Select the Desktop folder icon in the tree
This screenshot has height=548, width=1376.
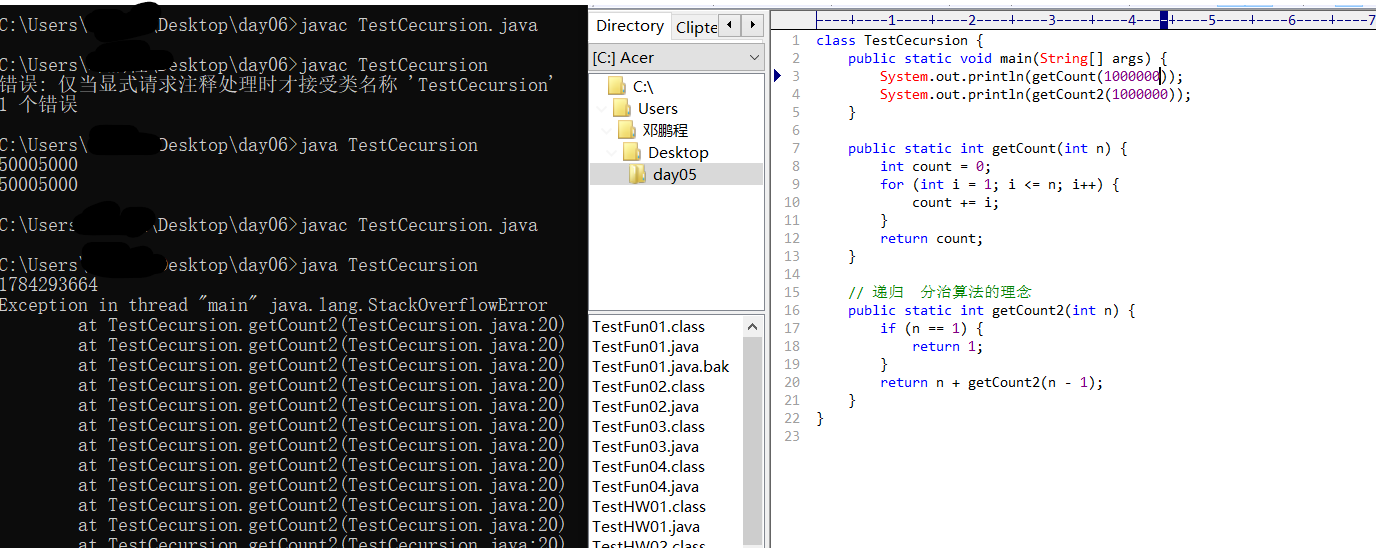coord(632,152)
